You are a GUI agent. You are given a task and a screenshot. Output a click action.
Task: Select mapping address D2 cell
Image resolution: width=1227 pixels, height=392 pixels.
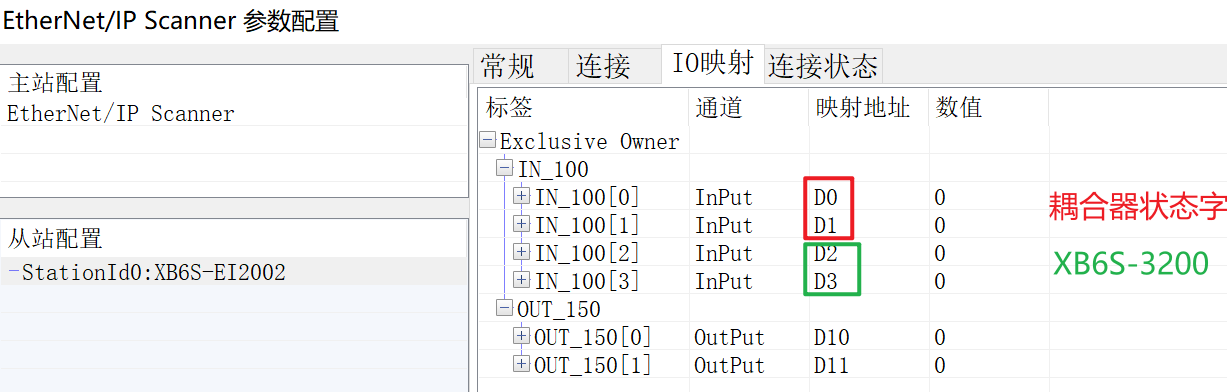click(825, 254)
